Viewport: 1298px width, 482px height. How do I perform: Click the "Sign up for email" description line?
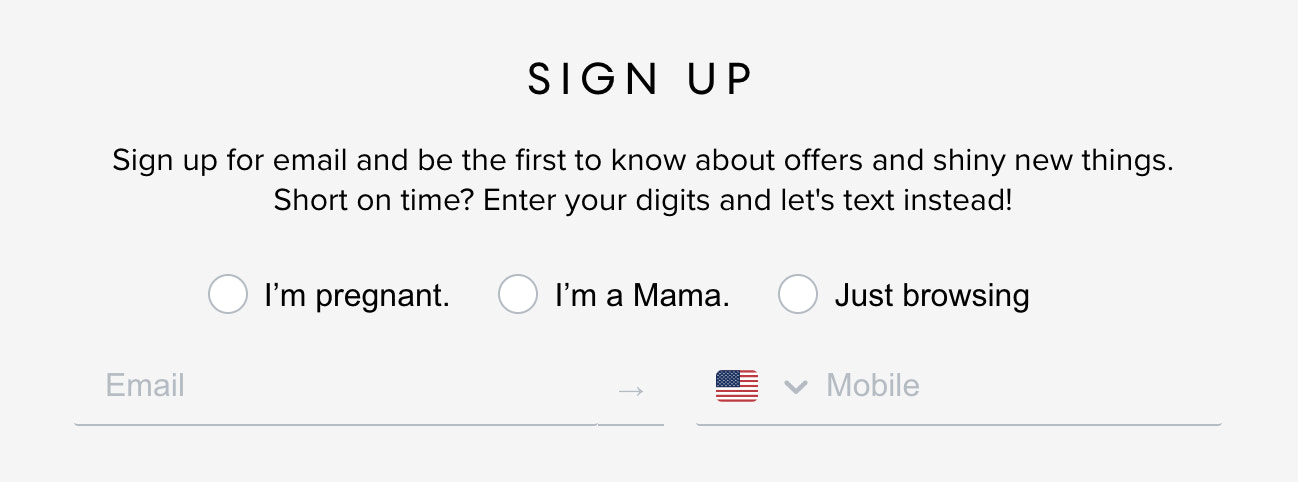coord(642,160)
